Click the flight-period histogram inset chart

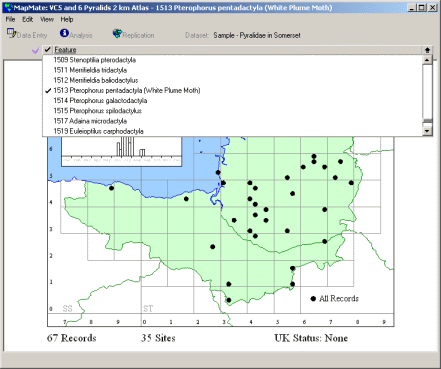tap(122, 151)
